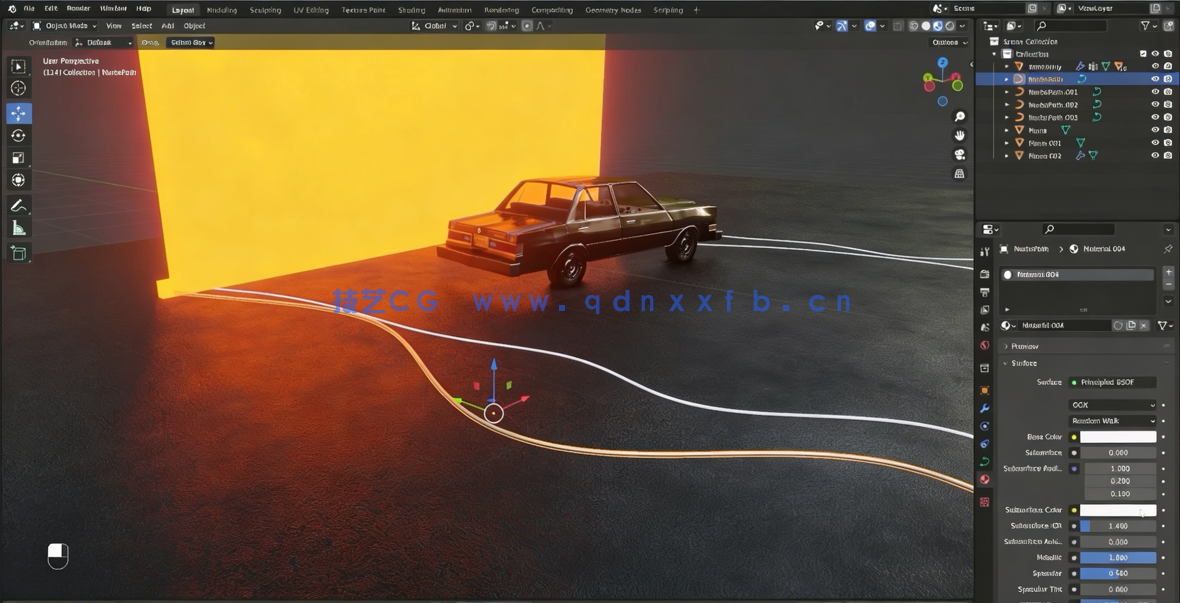1180x603 pixels.
Task: Open the Render menu
Action: coord(76,8)
